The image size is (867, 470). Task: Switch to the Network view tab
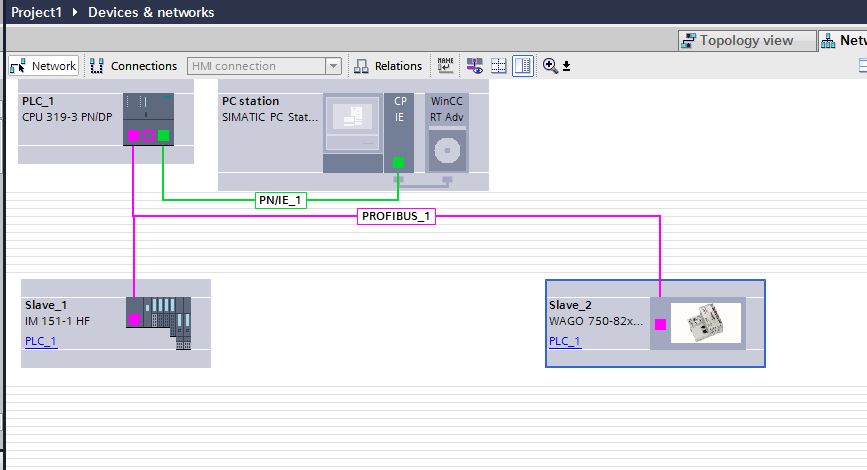click(843, 40)
